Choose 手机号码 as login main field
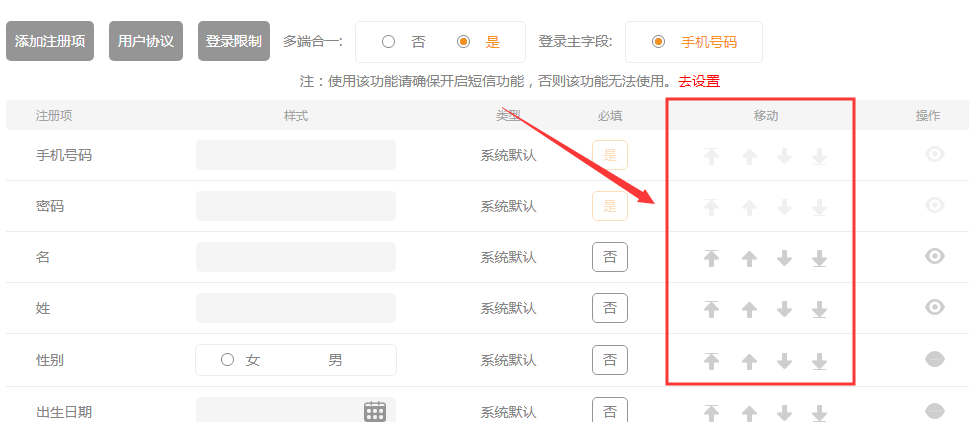Viewport: 969px width, 422px height. [657, 42]
